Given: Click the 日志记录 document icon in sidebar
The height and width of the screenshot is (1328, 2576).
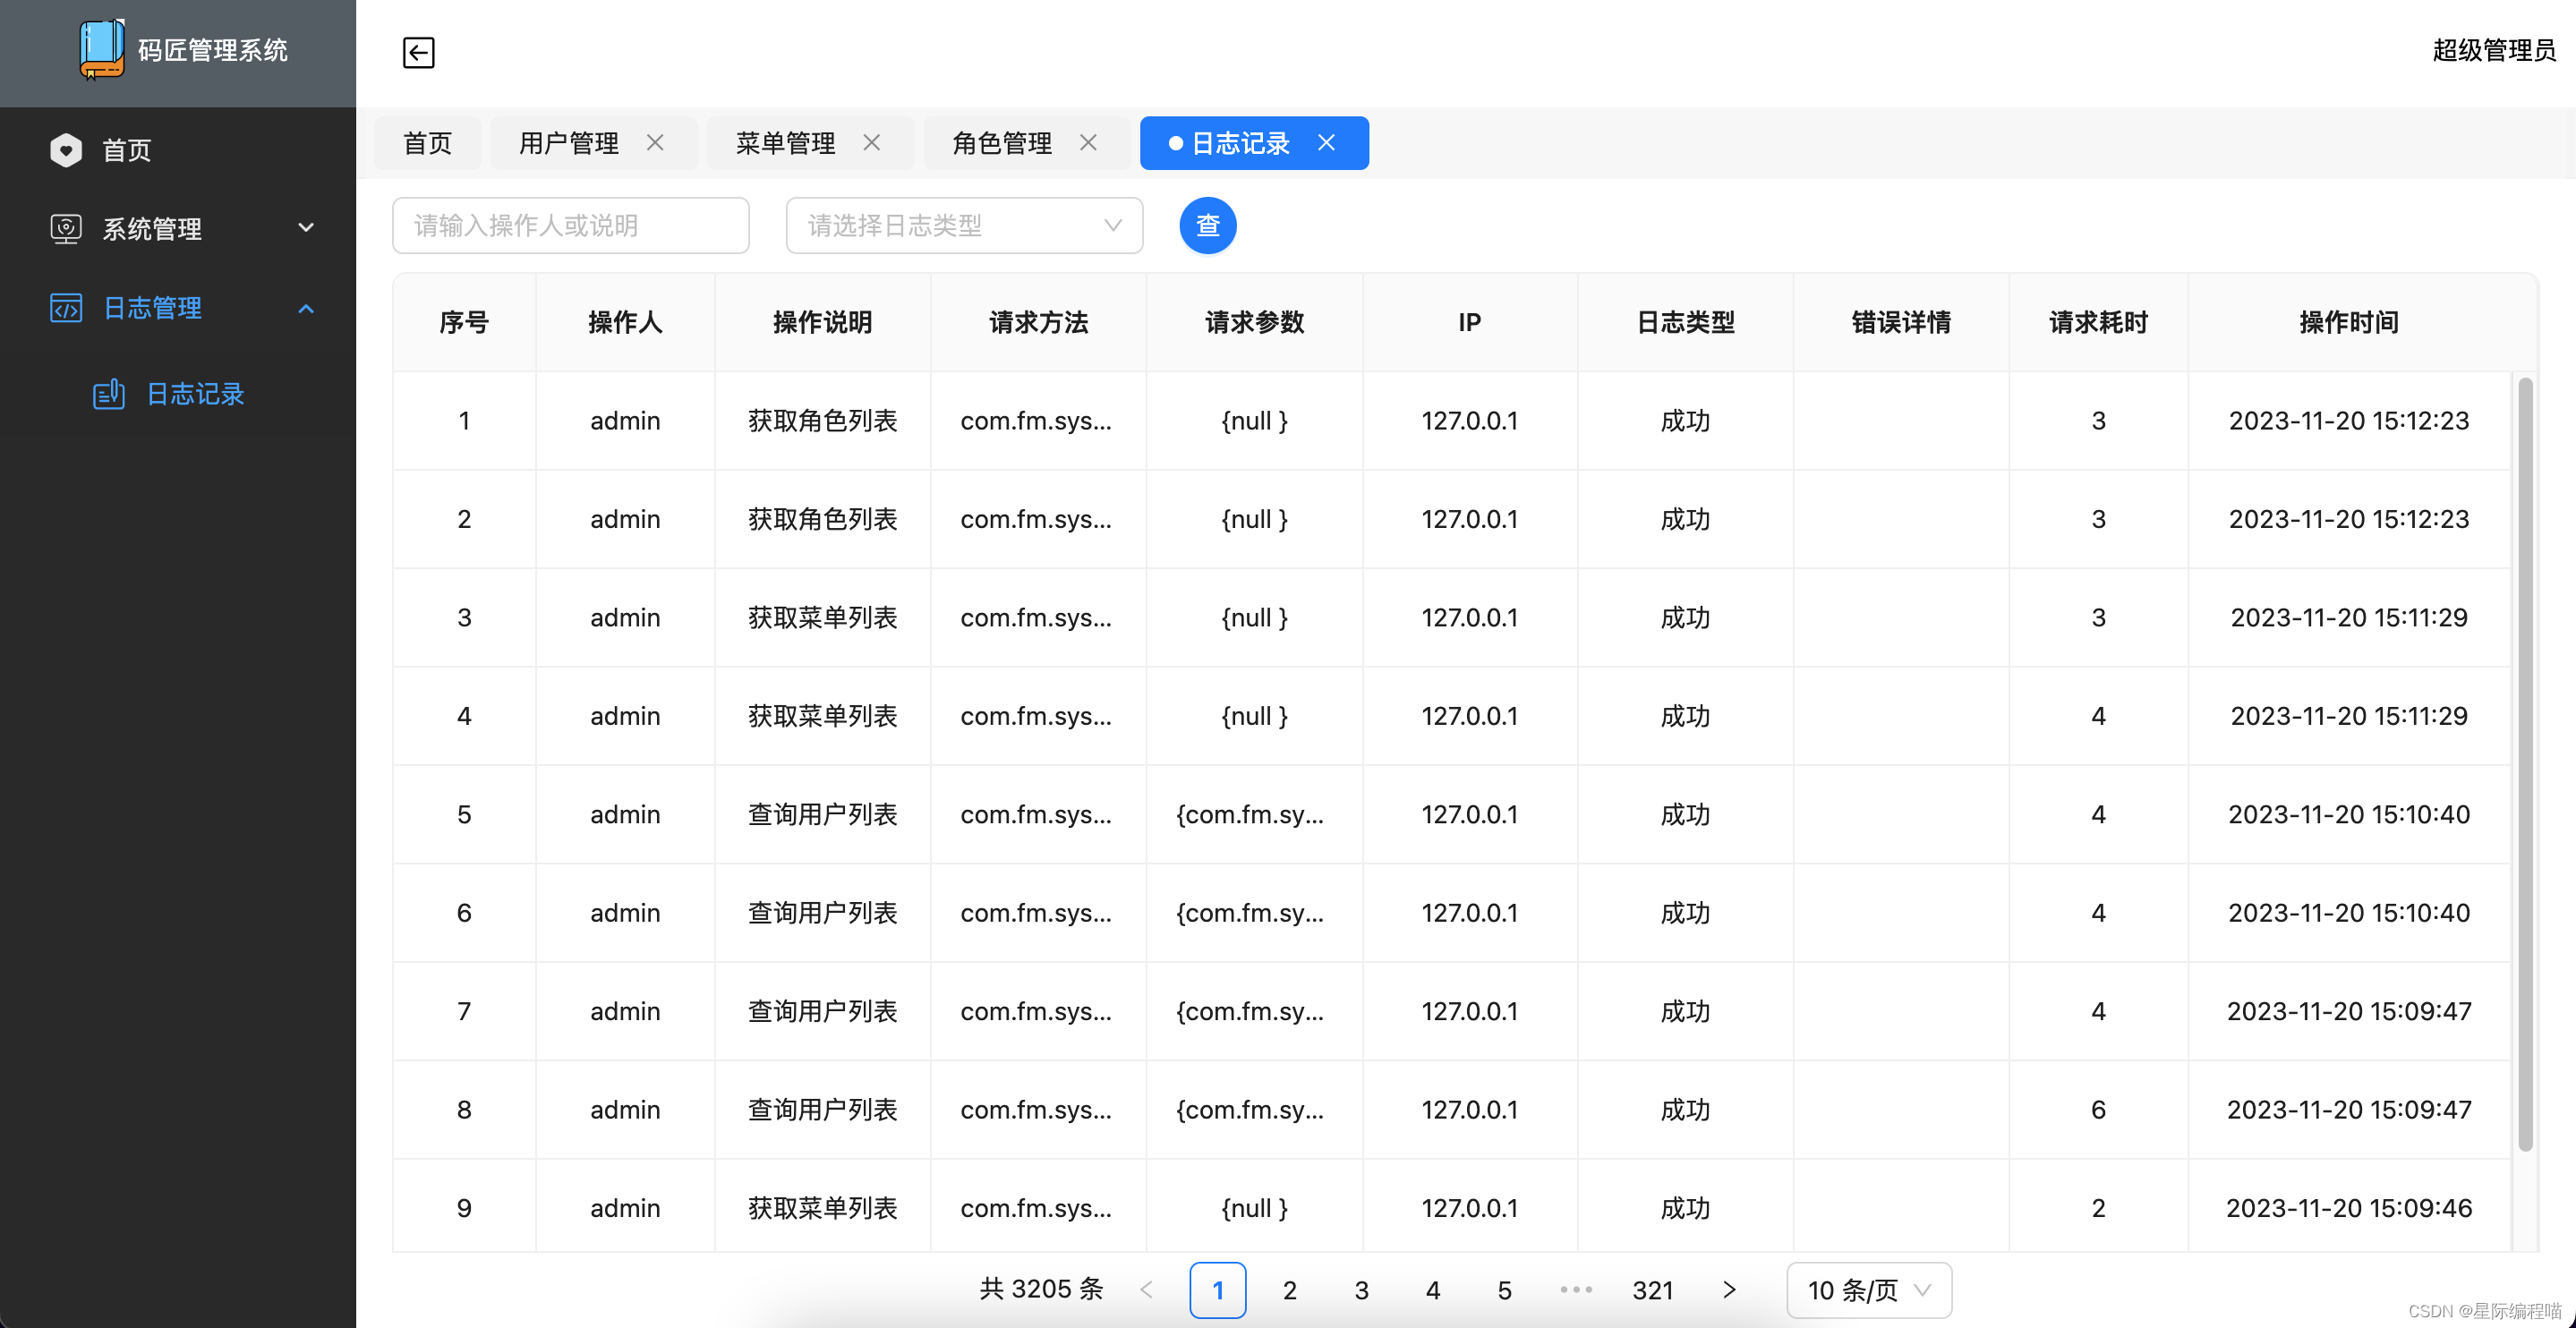Looking at the screenshot, I should pos(109,394).
